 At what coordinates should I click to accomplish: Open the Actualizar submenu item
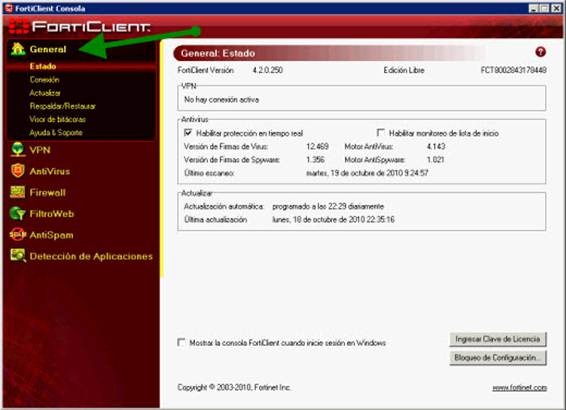tap(45, 93)
